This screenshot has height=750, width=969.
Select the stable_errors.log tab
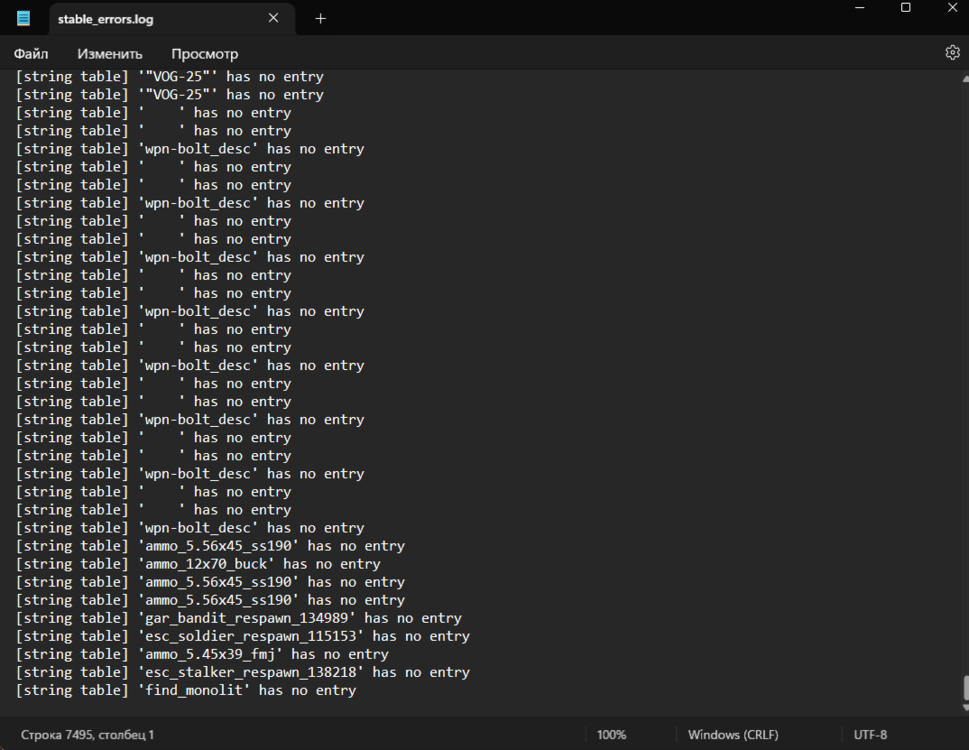[150, 19]
